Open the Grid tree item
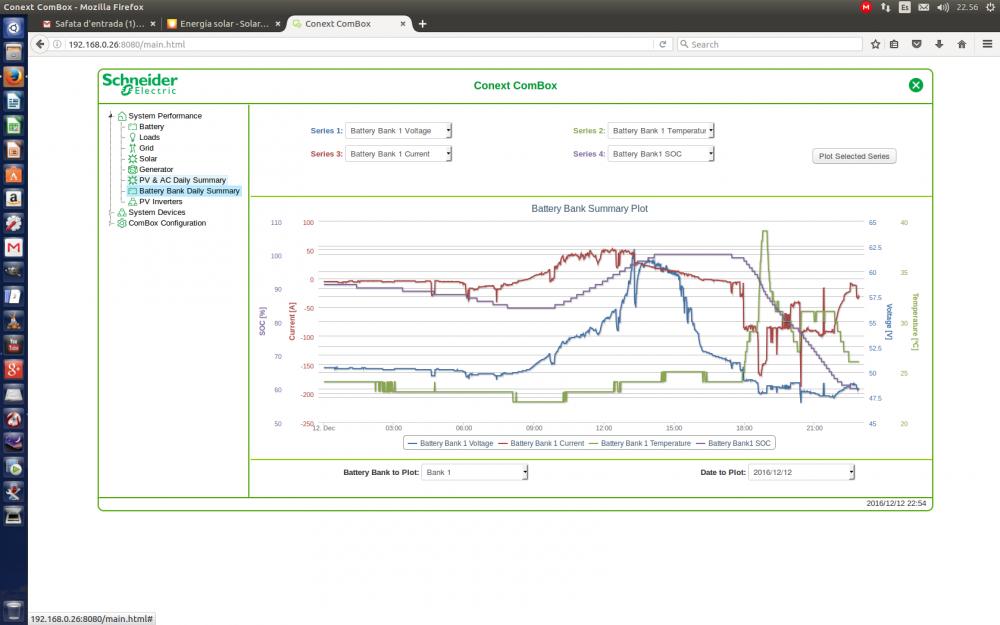 tap(146, 148)
